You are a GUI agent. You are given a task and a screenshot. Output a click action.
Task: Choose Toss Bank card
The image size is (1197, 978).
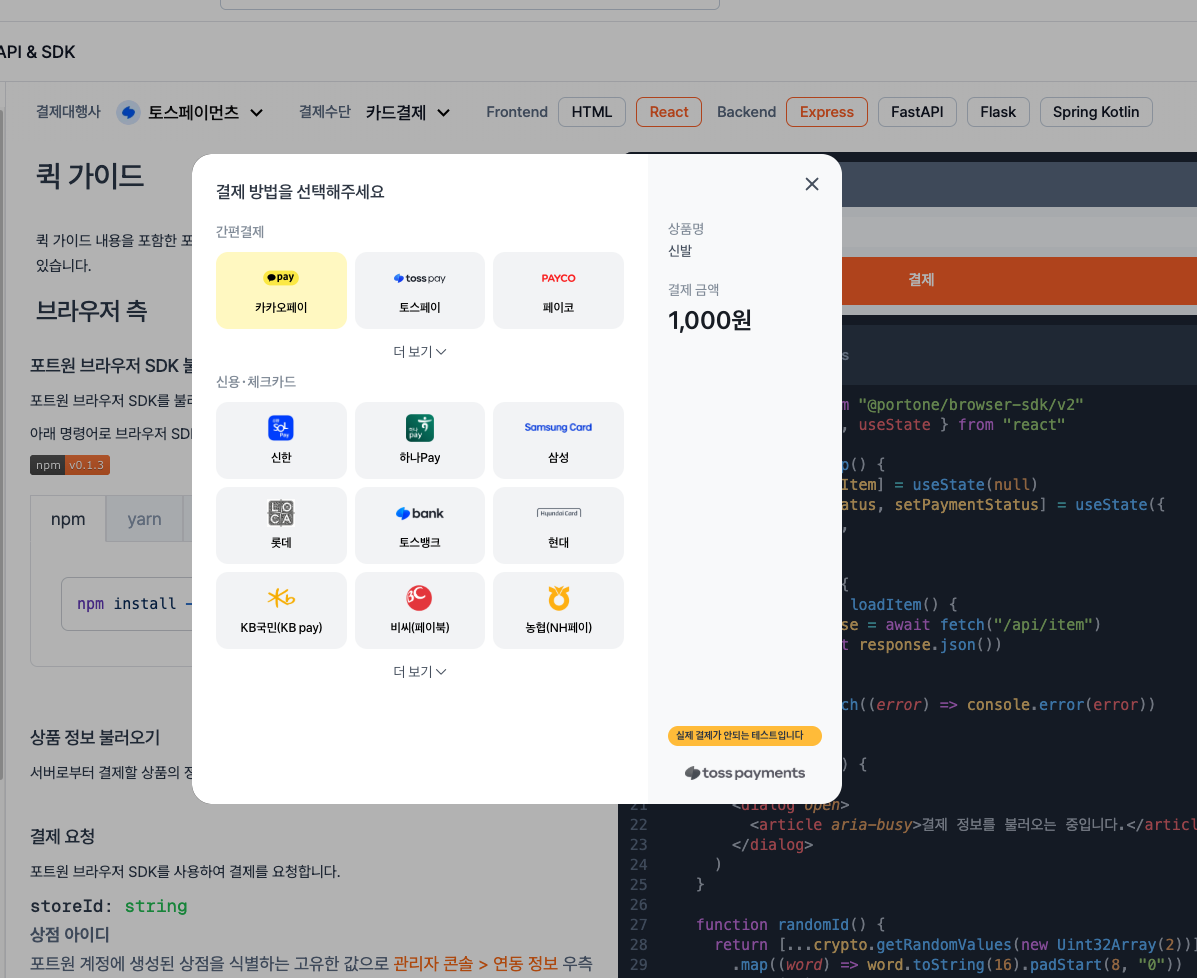pos(420,525)
